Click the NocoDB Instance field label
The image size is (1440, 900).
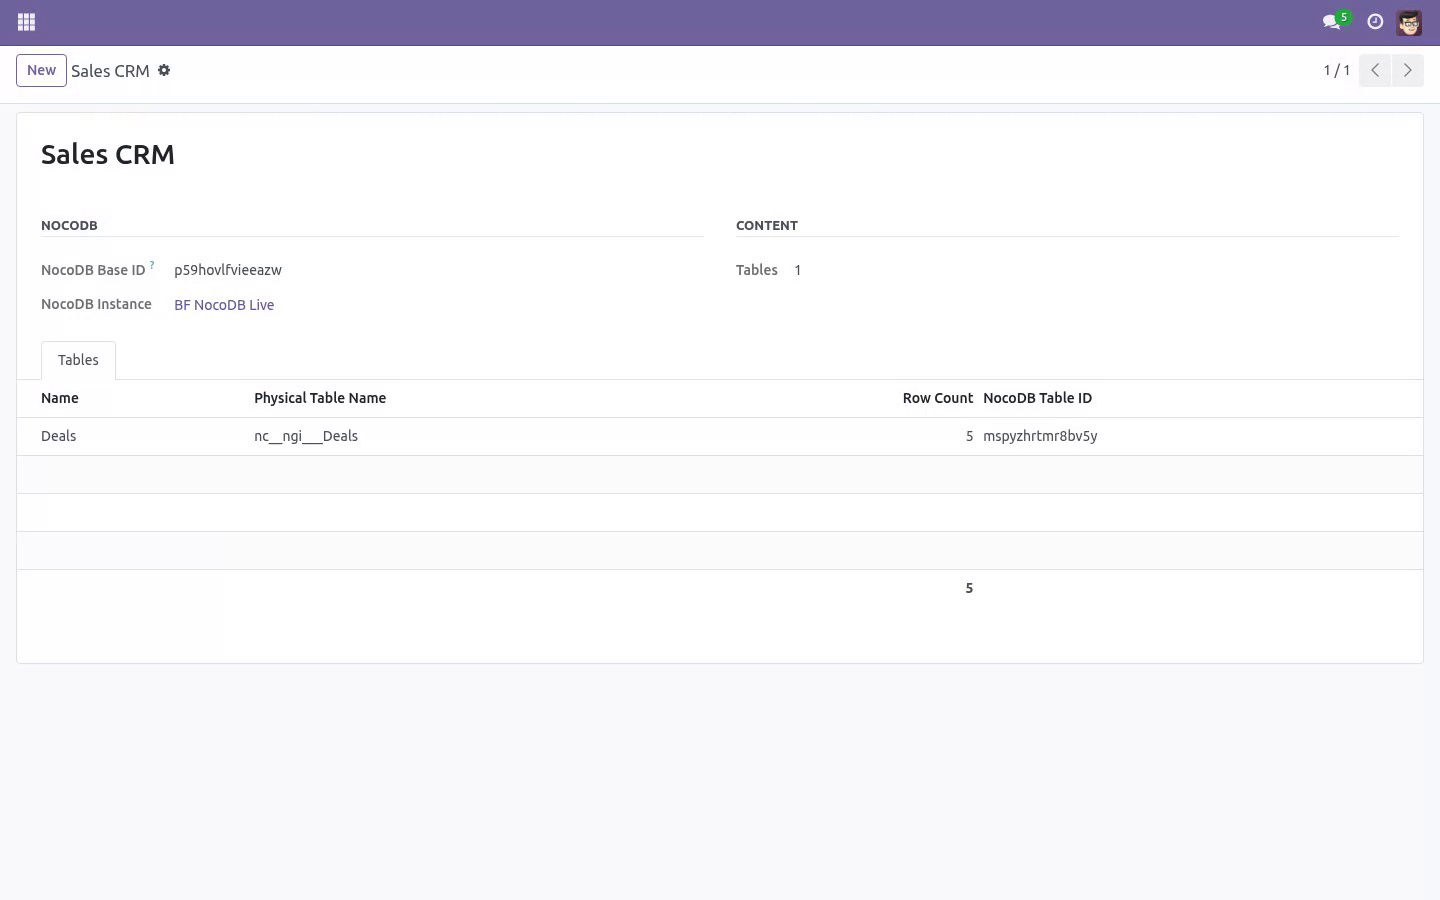[x=96, y=304]
